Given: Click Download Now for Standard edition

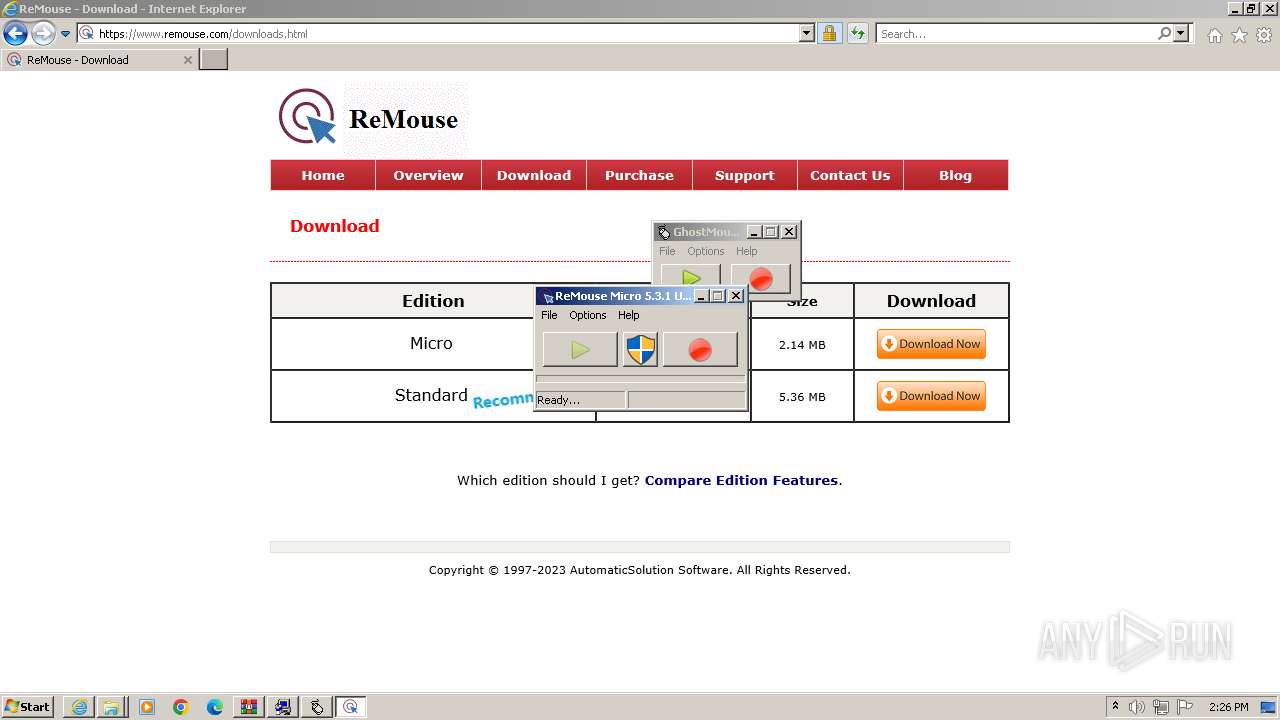Looking at the screenshot, I should (931, 396).
